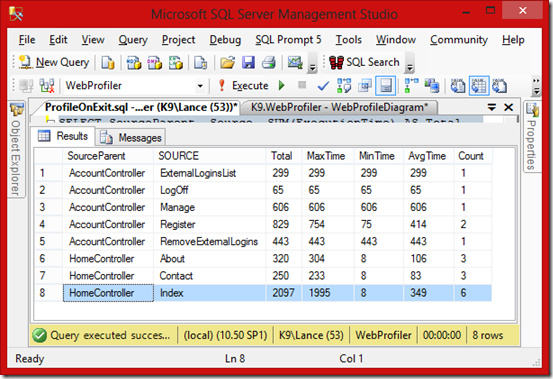The width and height of the screenshot is (553, 379).
Task: Start debugging with the green play arrow
Action: [281, 85]
